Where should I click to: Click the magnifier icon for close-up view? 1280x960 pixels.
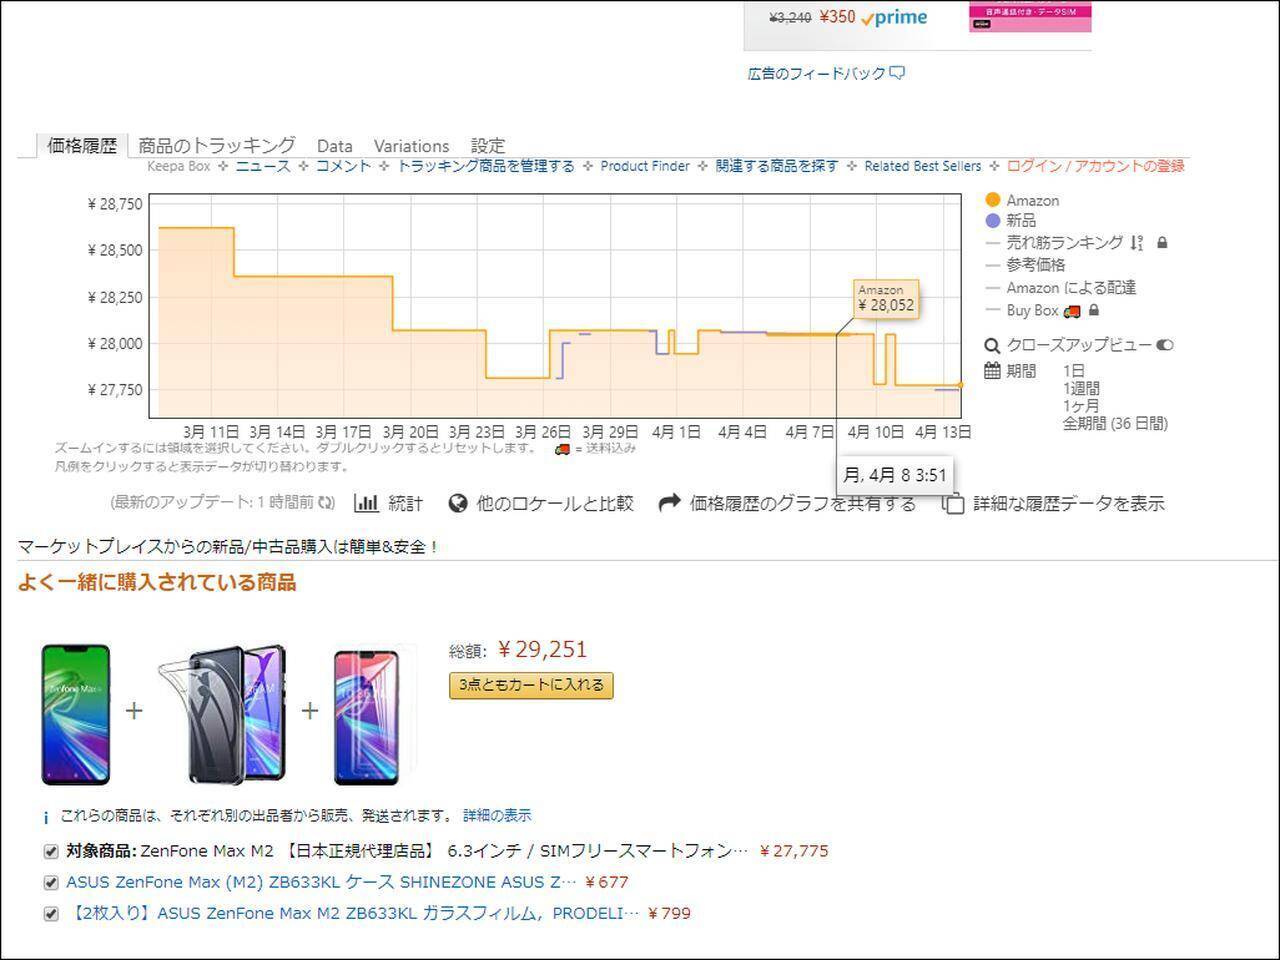992,346
